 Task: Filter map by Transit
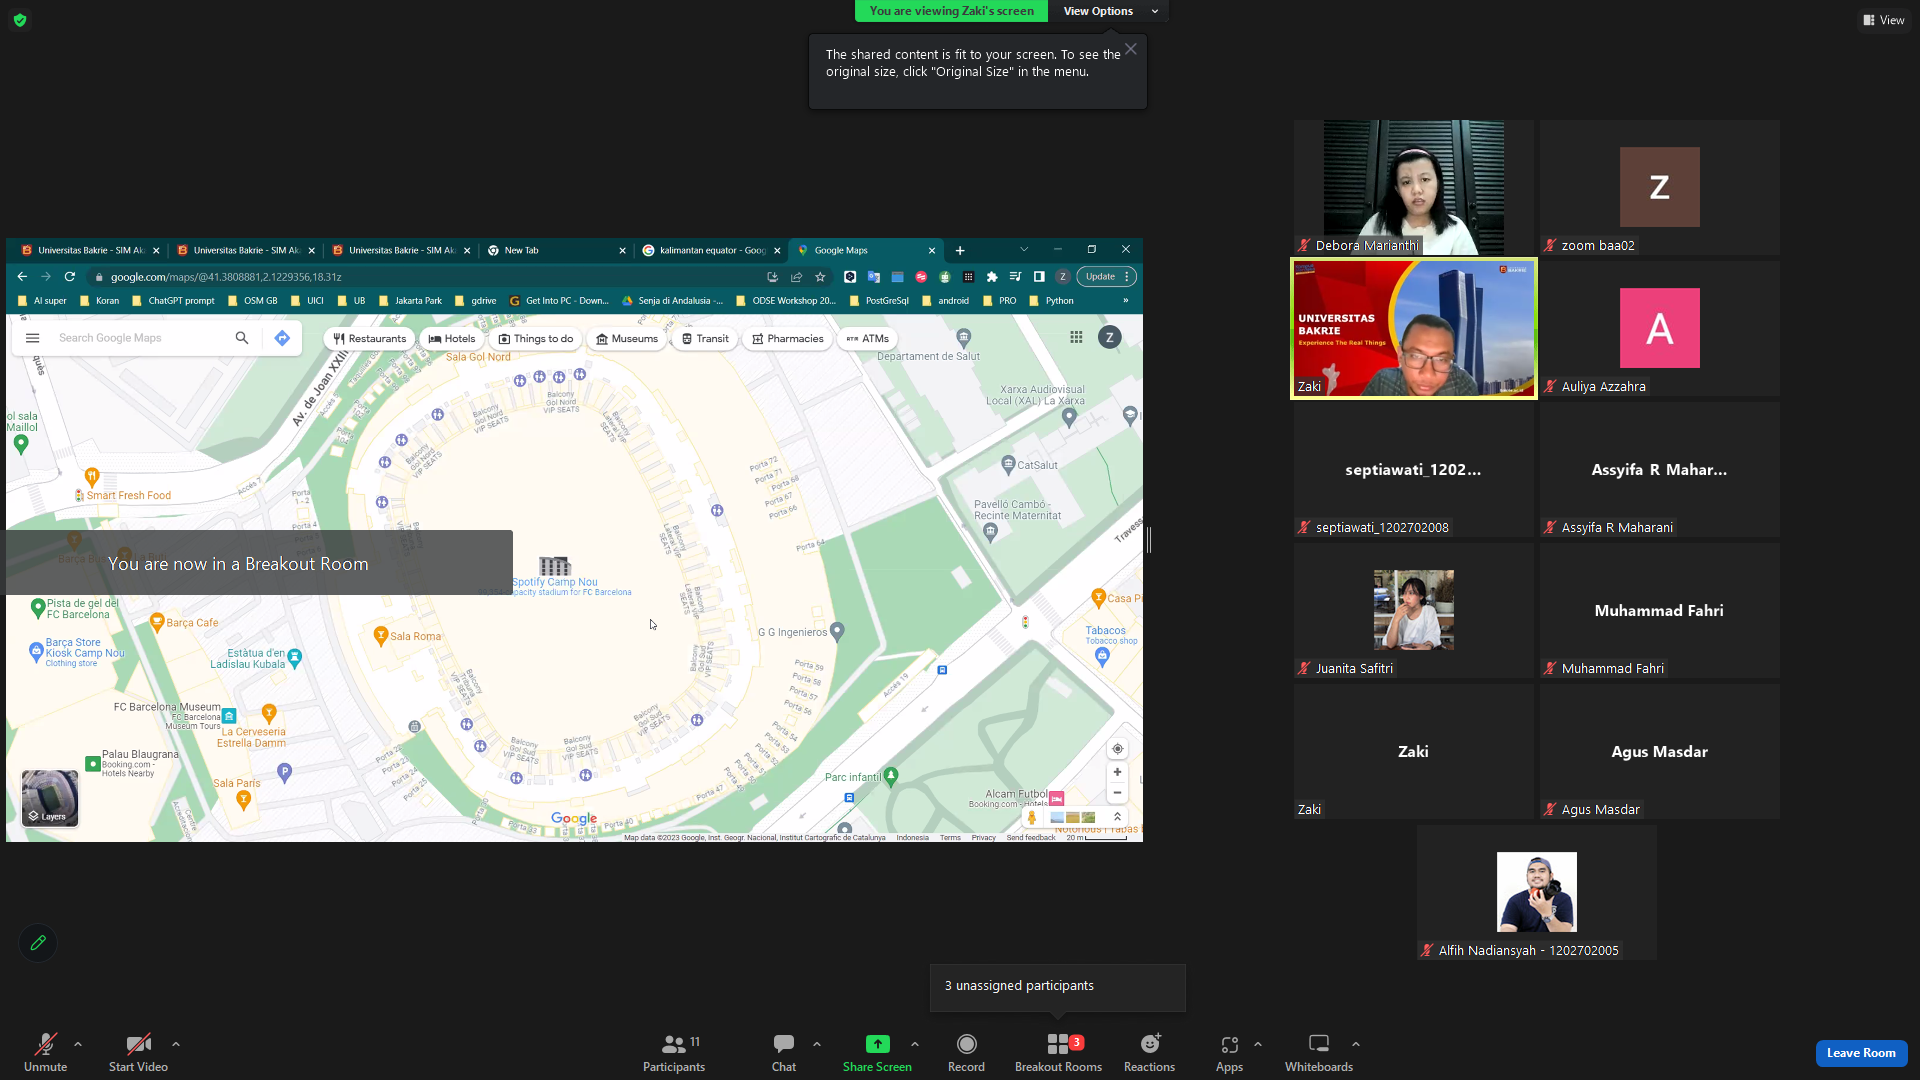(705, 339)
